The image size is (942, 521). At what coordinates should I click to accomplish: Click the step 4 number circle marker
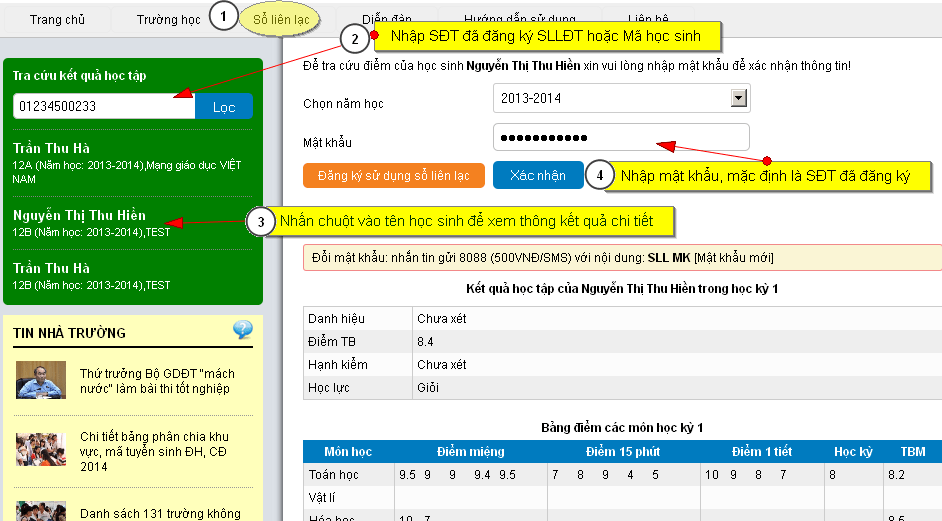point(599,176)
